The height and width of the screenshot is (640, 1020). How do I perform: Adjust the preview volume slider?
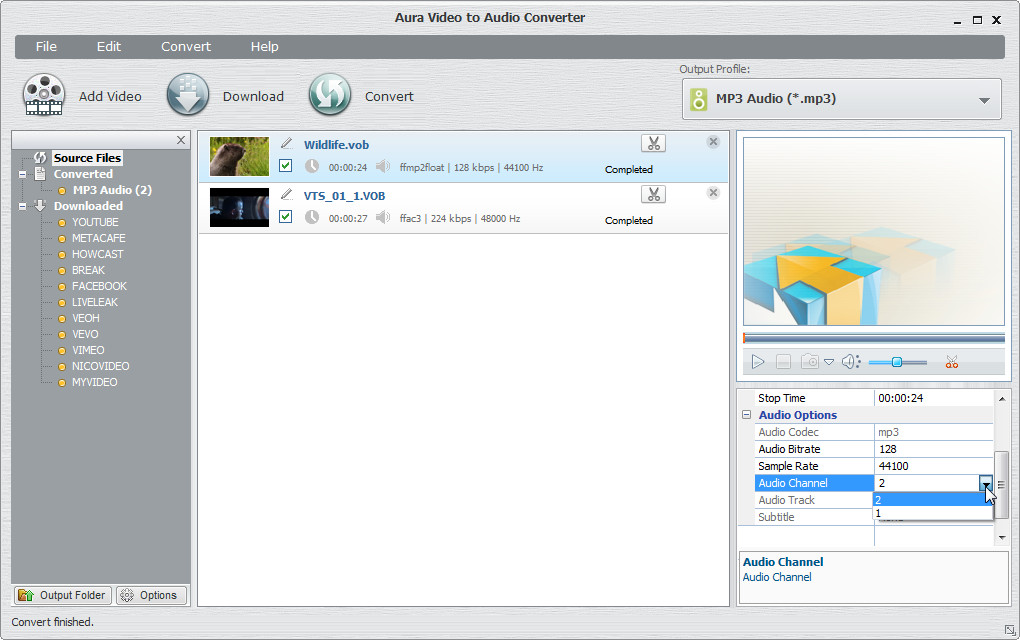[x=897, y=362]
